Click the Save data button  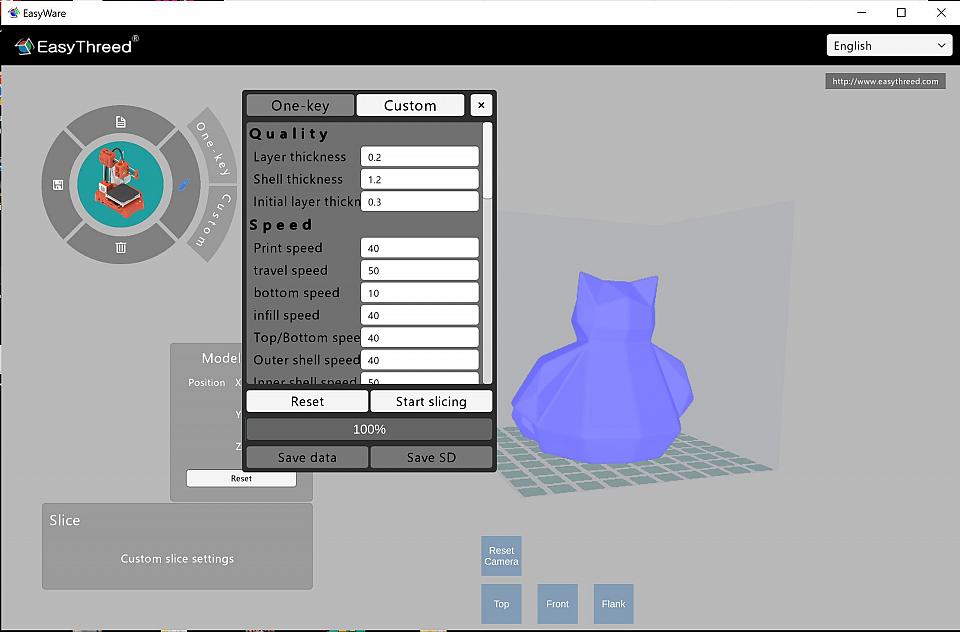(x=307, y=457)
